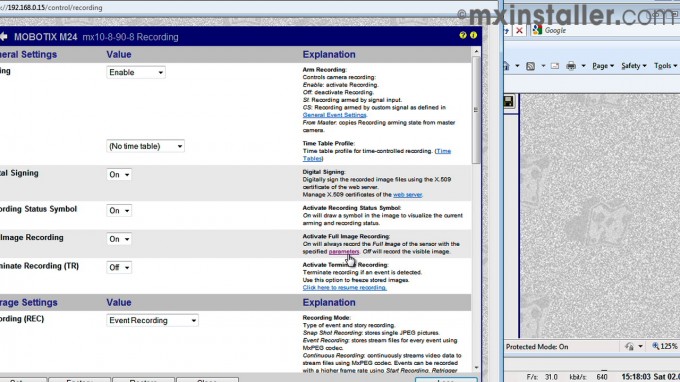The image size is (680, 382).
Task: Click the 'parameters' link
Action: tap(344, 251)
